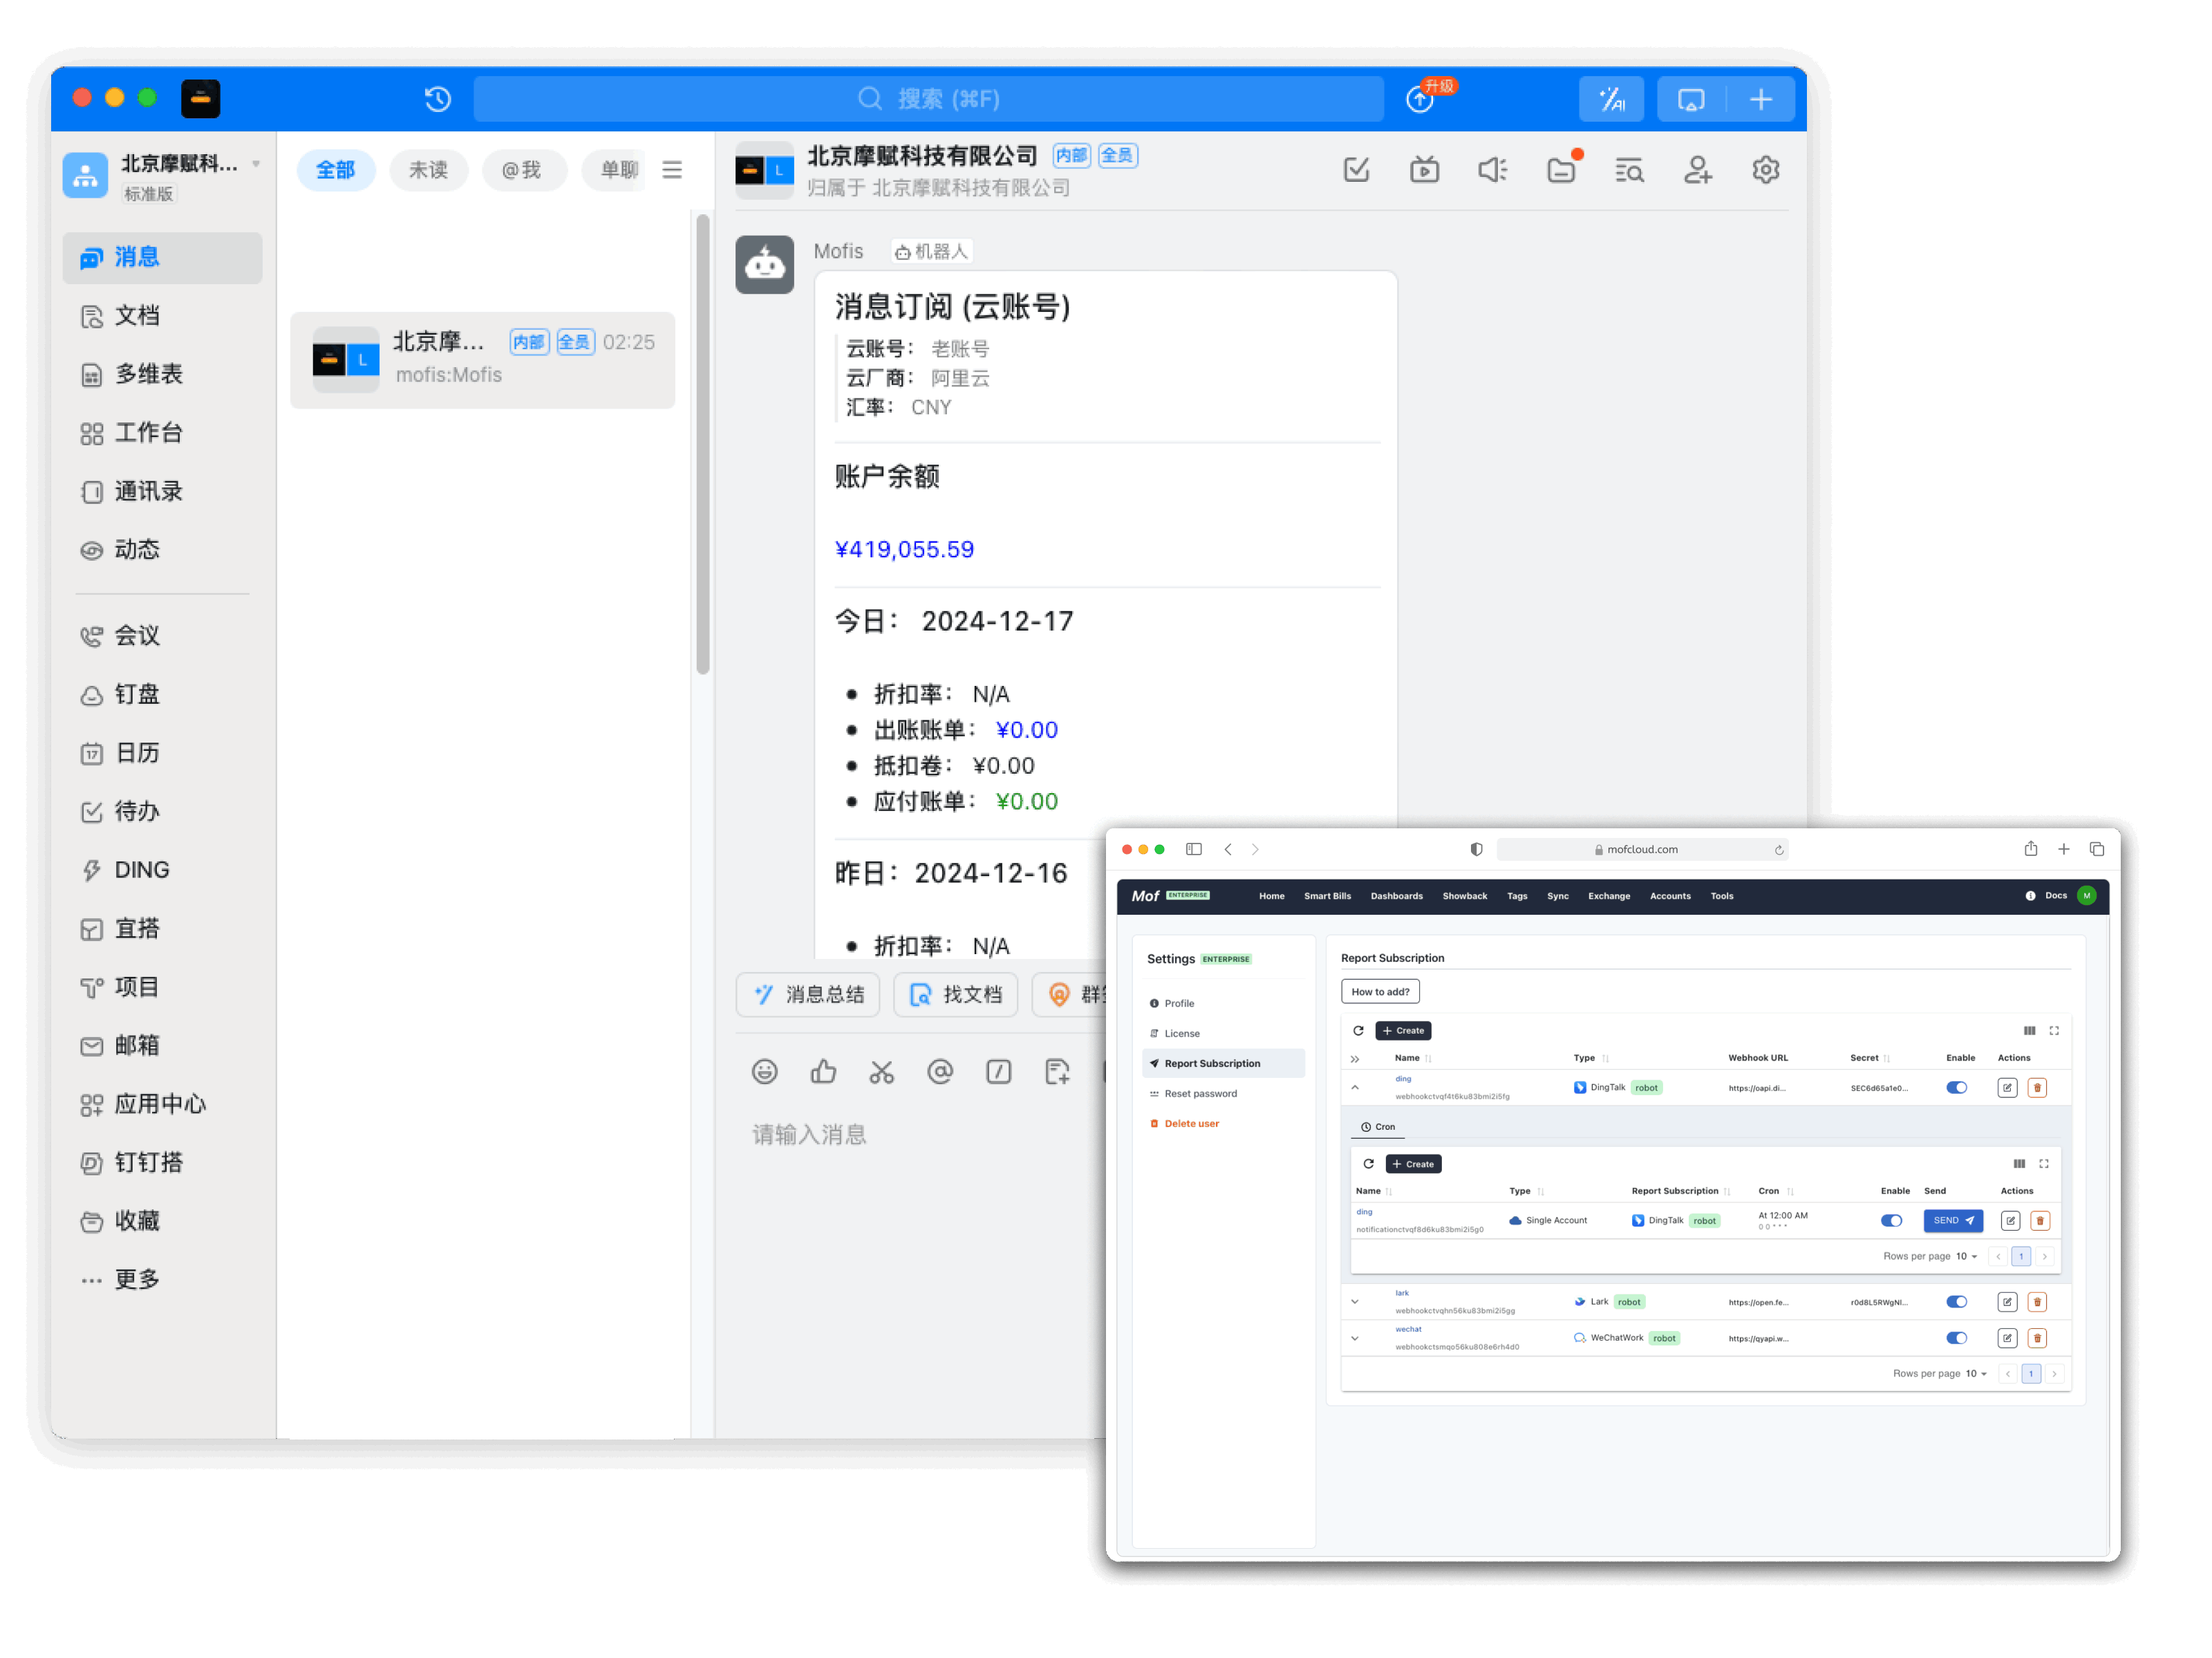This screenshot has height=1658, width=2212.
Task: Open the group announcement speaker icon
Action: (x=1492, y=170)
